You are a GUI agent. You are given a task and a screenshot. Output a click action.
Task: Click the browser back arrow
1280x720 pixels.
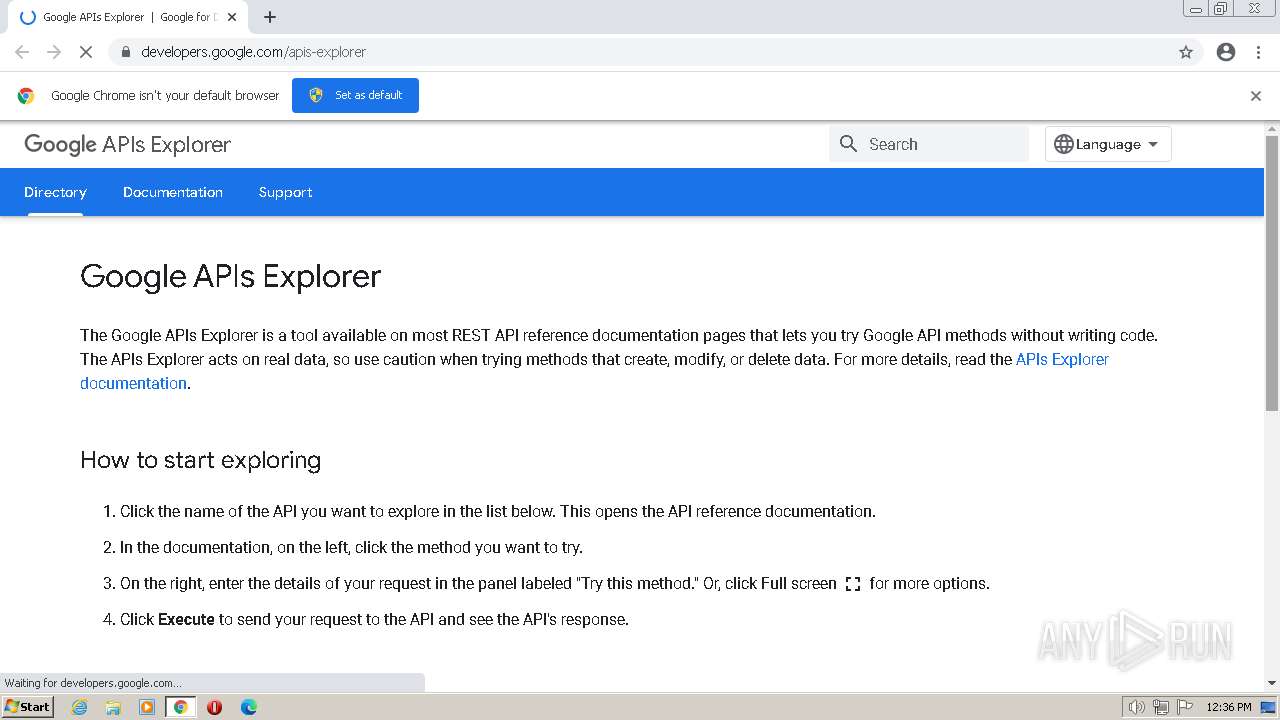22,52
